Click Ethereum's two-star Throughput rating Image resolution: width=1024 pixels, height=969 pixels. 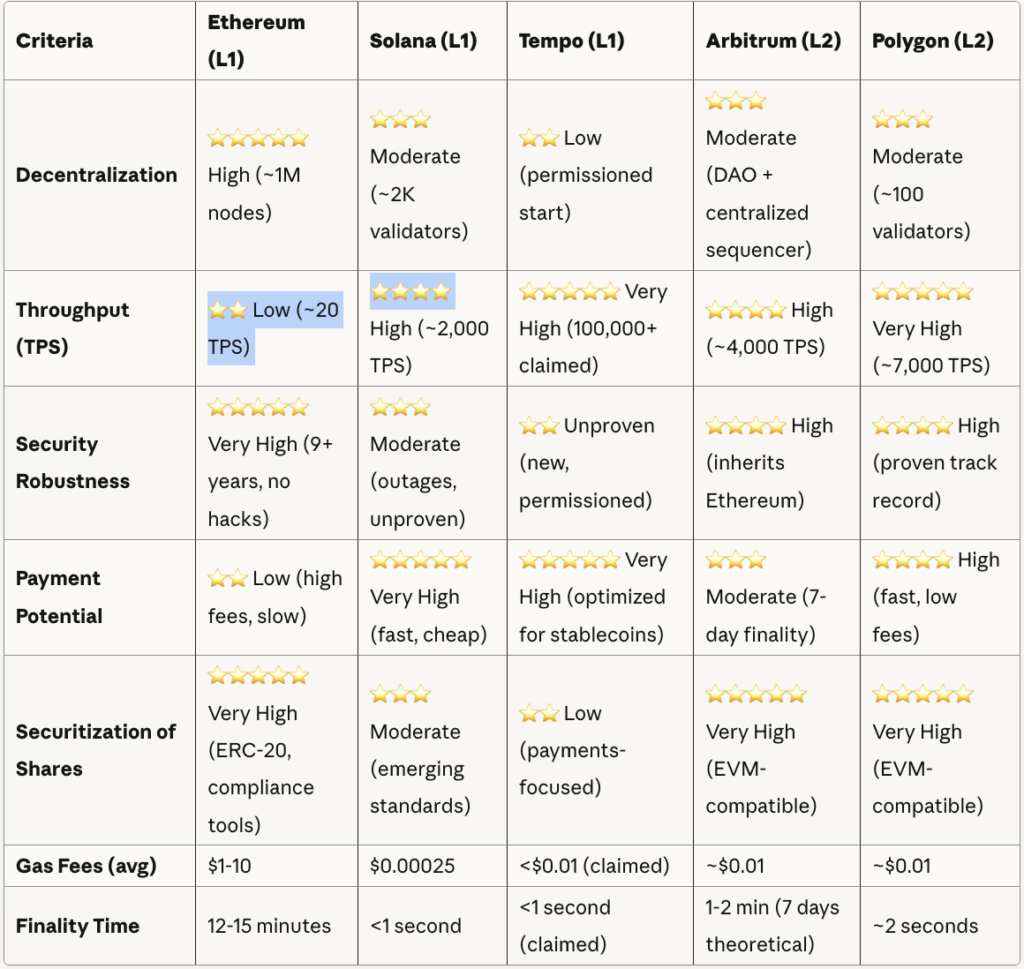227,310
